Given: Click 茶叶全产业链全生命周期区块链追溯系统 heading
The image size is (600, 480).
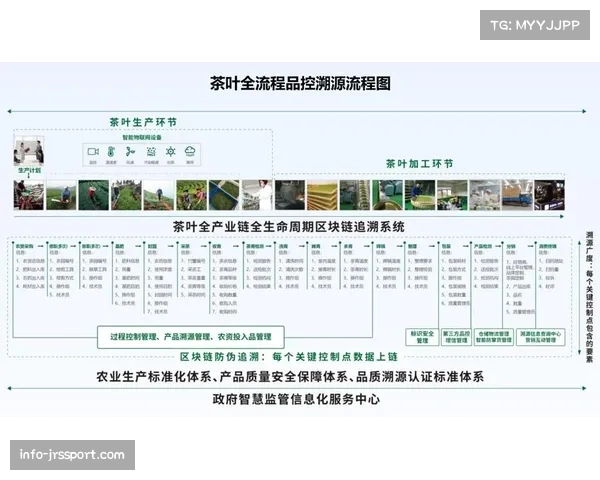Looking at the screenshot, I should point(289,227).
